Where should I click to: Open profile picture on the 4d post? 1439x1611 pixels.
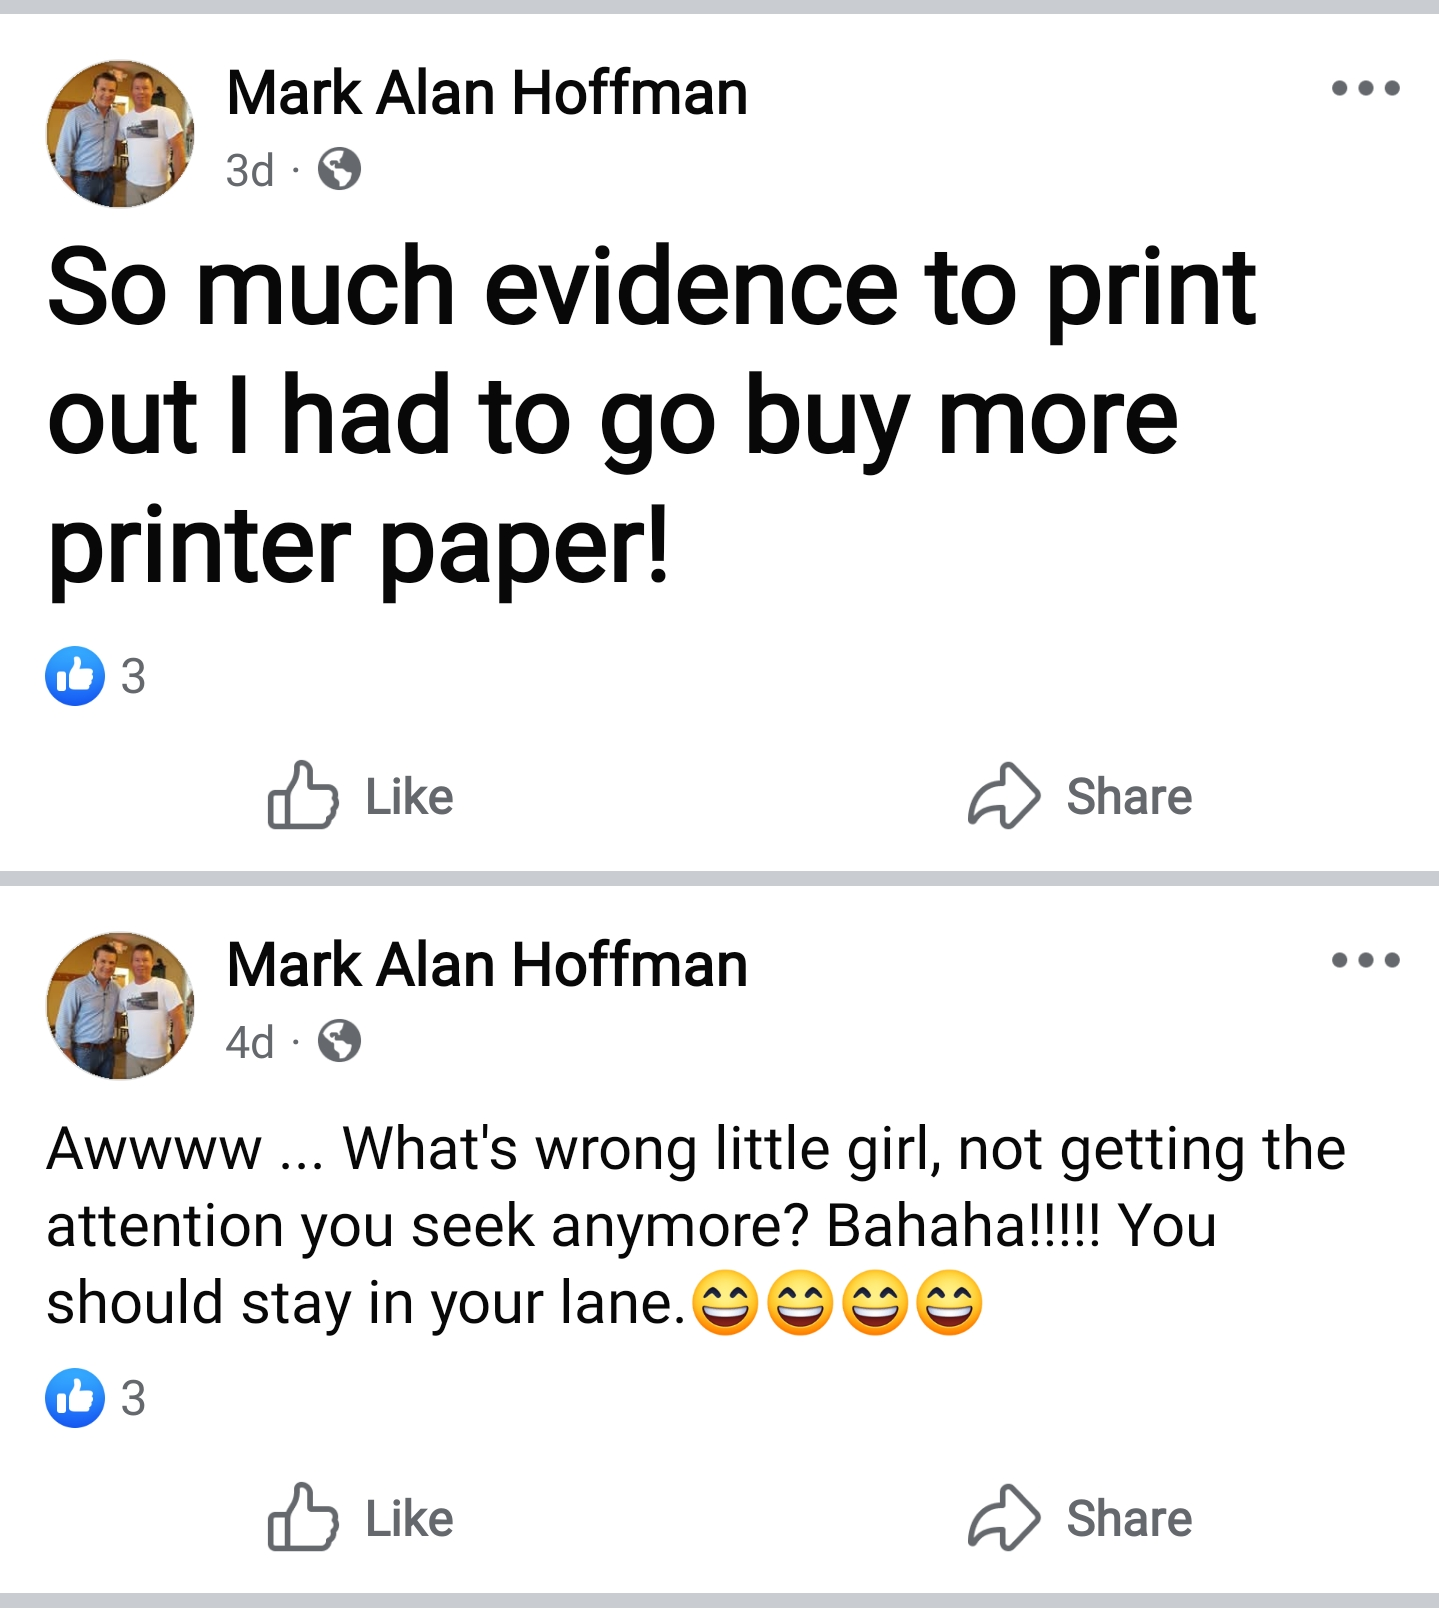click(120, 1005)
